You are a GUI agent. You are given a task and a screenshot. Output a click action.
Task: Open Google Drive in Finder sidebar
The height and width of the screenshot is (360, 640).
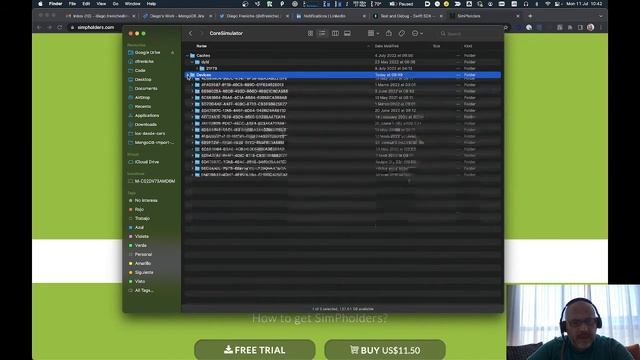[147, 53]
